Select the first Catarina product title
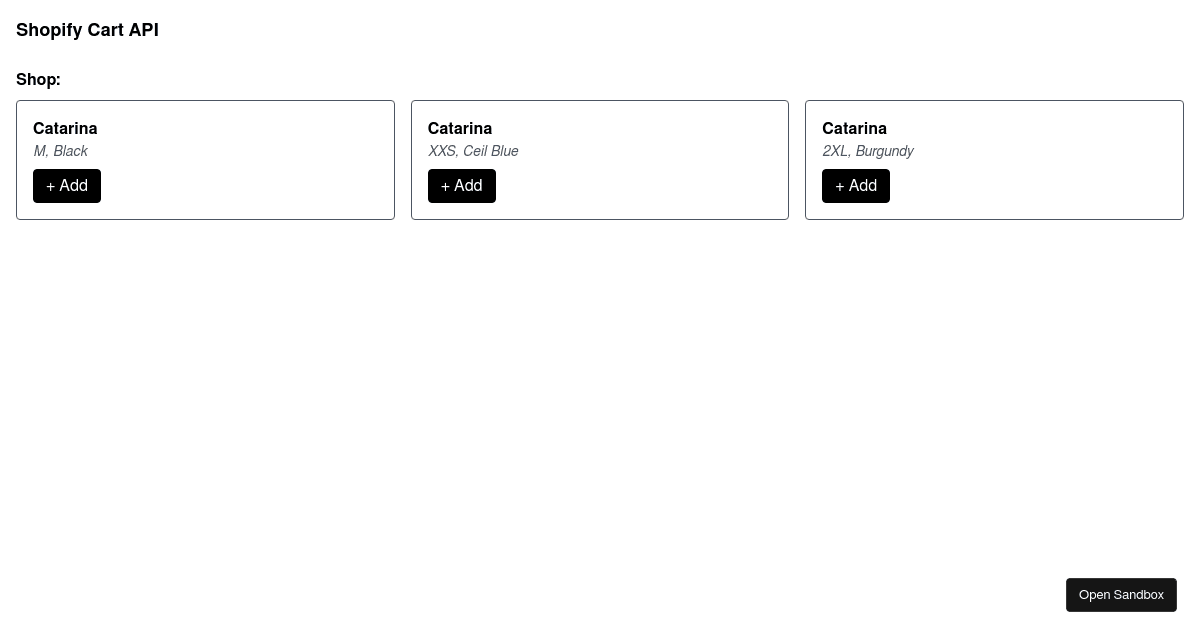The height and width of the screenshot is (630, 1200). click(x=65, y=128)
